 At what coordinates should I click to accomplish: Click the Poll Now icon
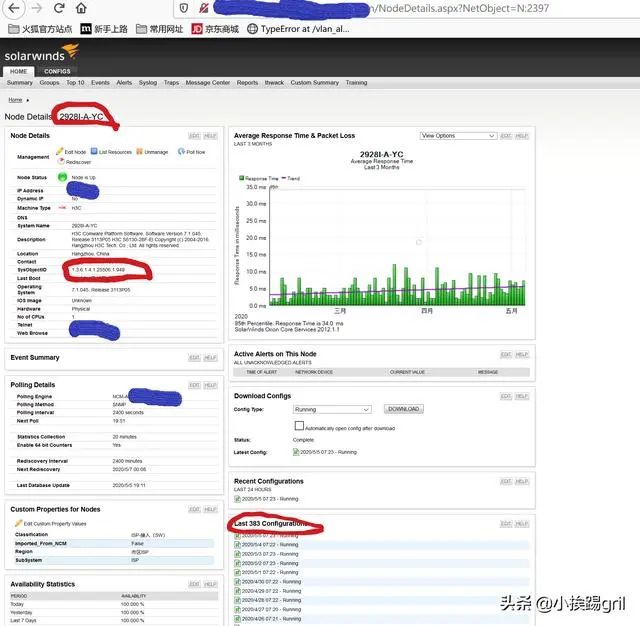click(181, 151)
